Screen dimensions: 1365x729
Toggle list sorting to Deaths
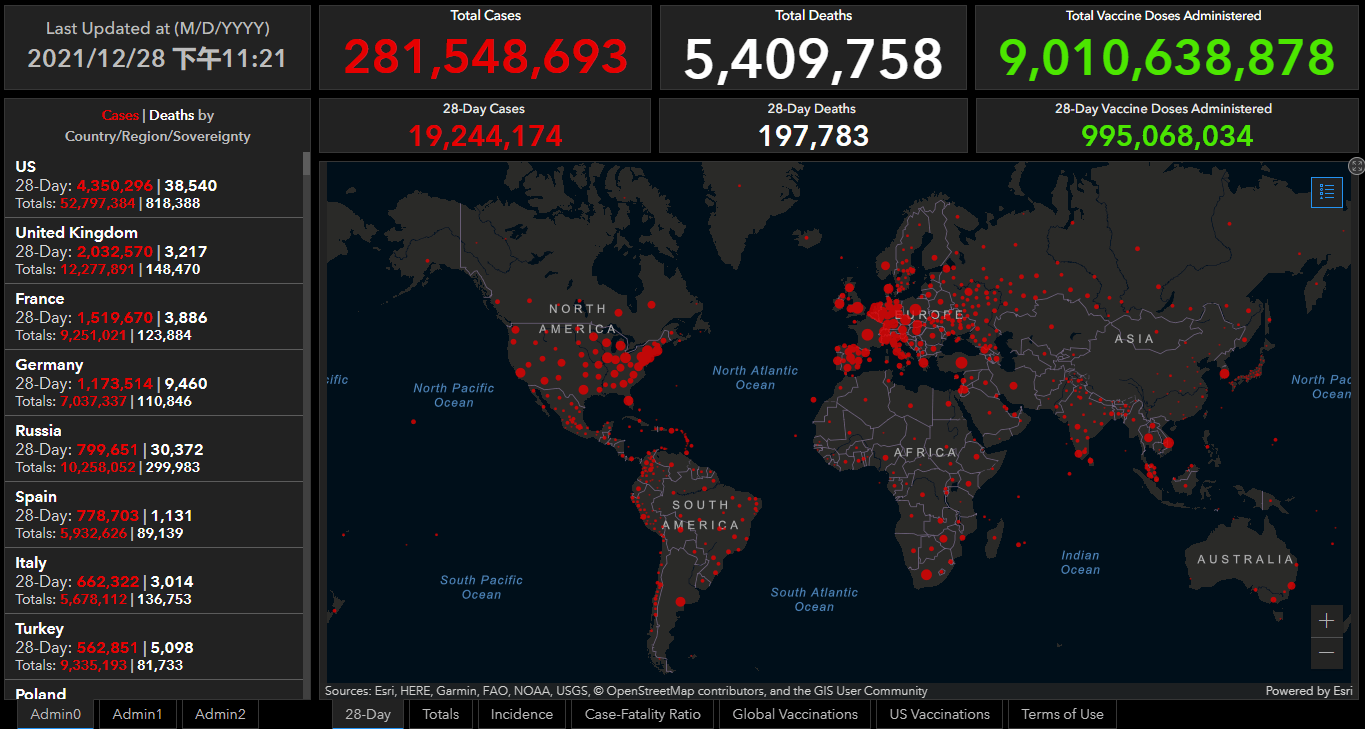pyautogui.click(x=172, y=116)
